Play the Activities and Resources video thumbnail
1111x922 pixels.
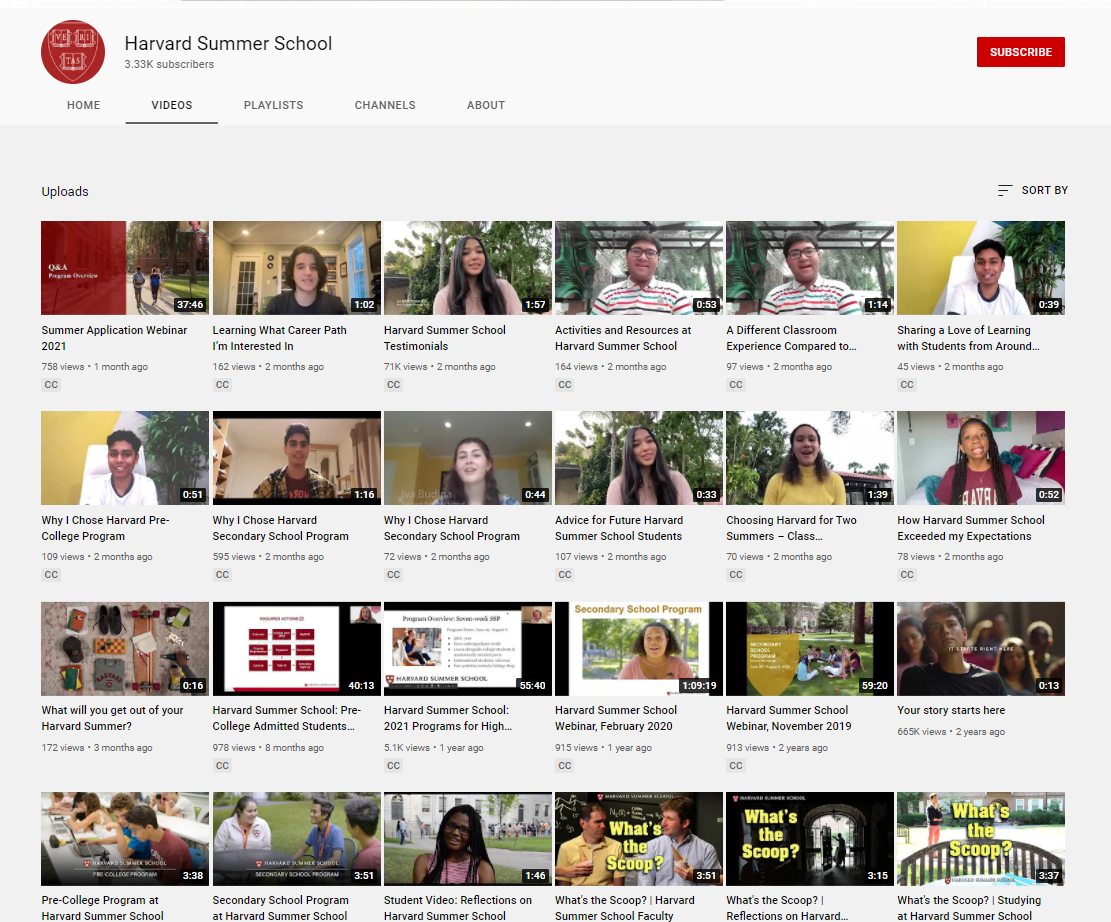click(x=639, y=268)
